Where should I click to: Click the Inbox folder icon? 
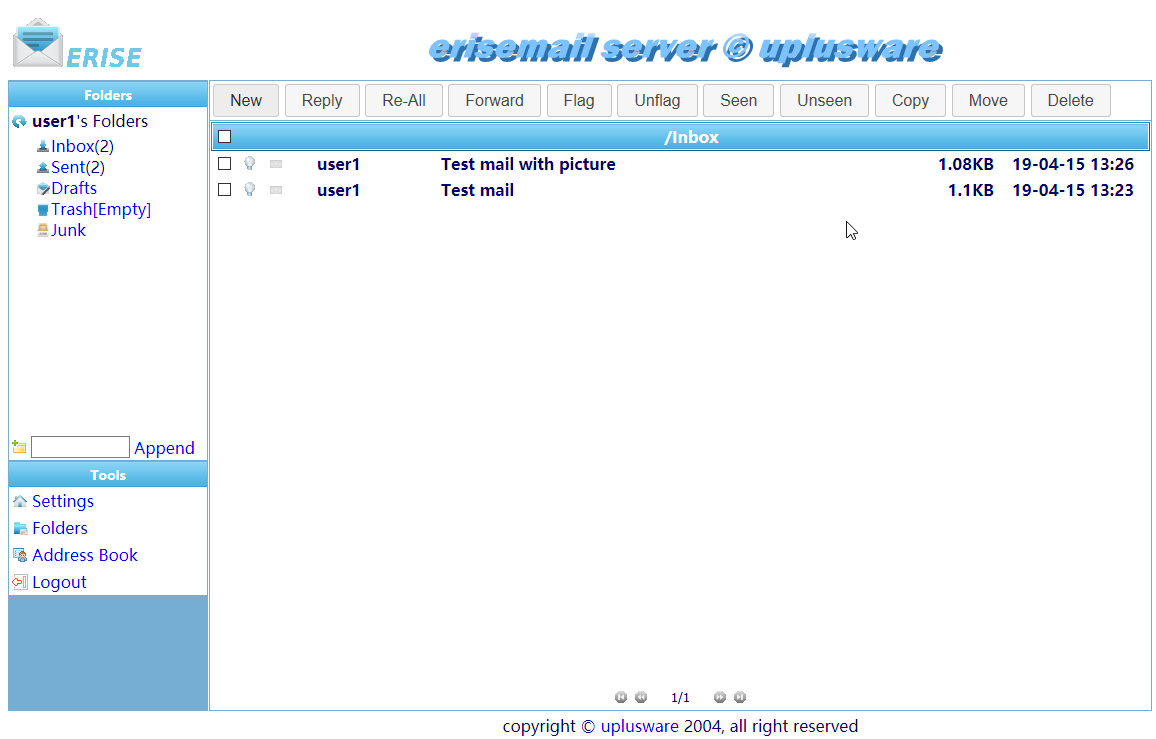43,147
